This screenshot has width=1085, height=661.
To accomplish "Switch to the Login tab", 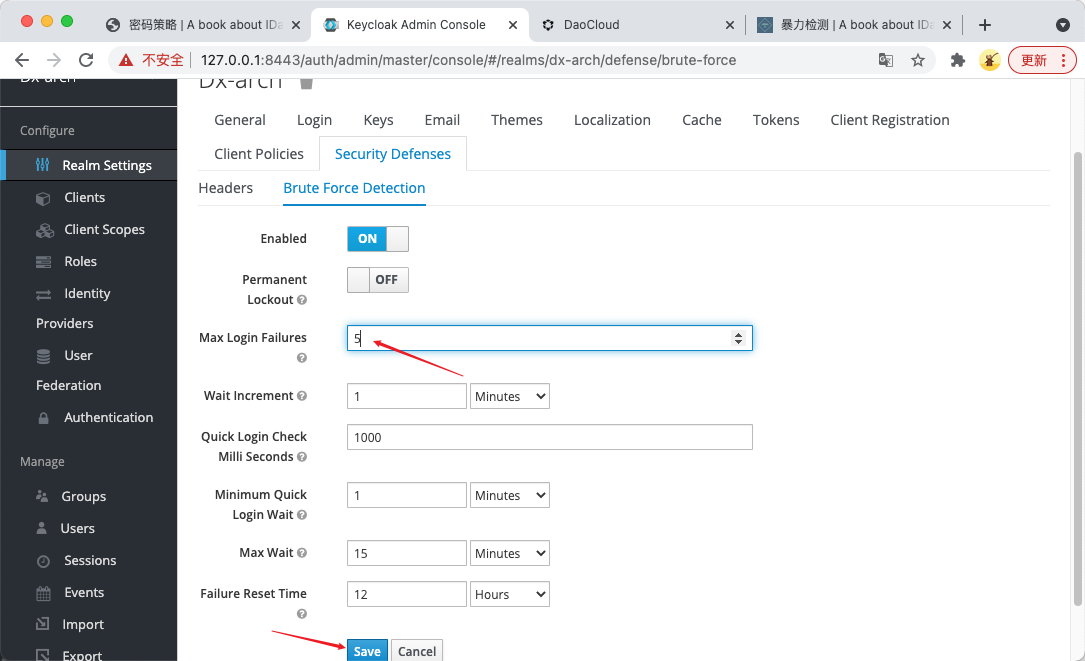I will click(x=314, y=120).
